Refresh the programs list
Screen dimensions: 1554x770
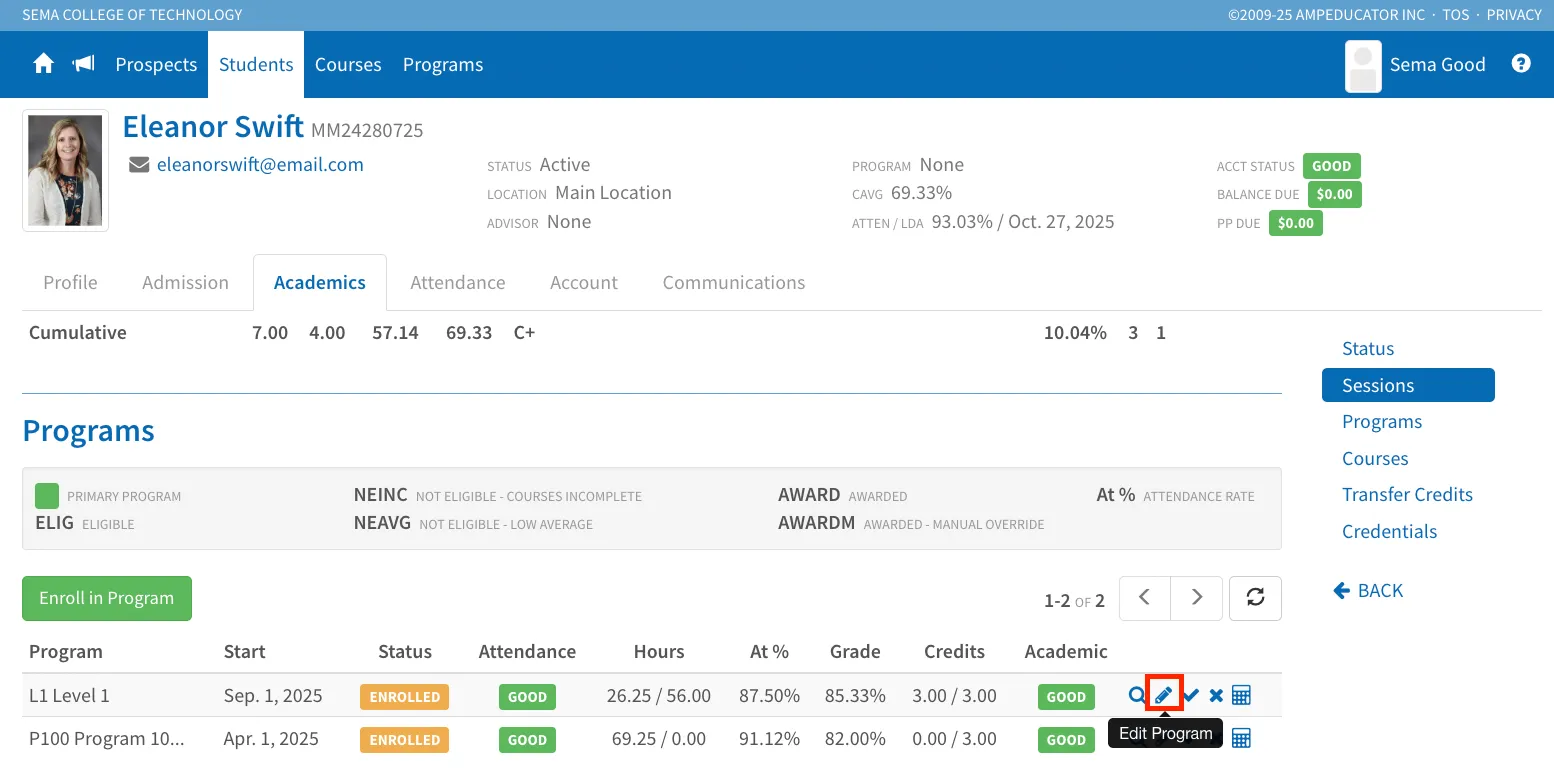point(1255,598)
